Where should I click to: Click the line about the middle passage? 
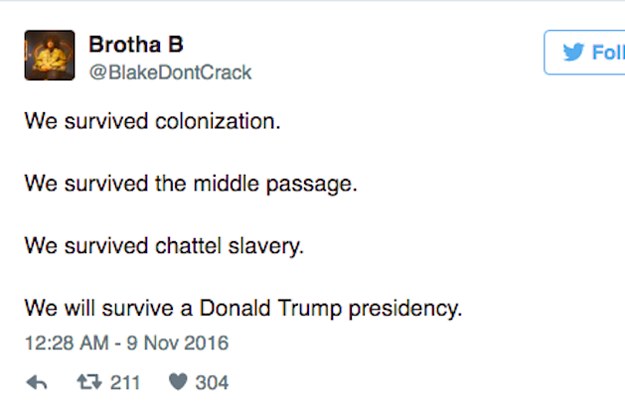(191, 185)
